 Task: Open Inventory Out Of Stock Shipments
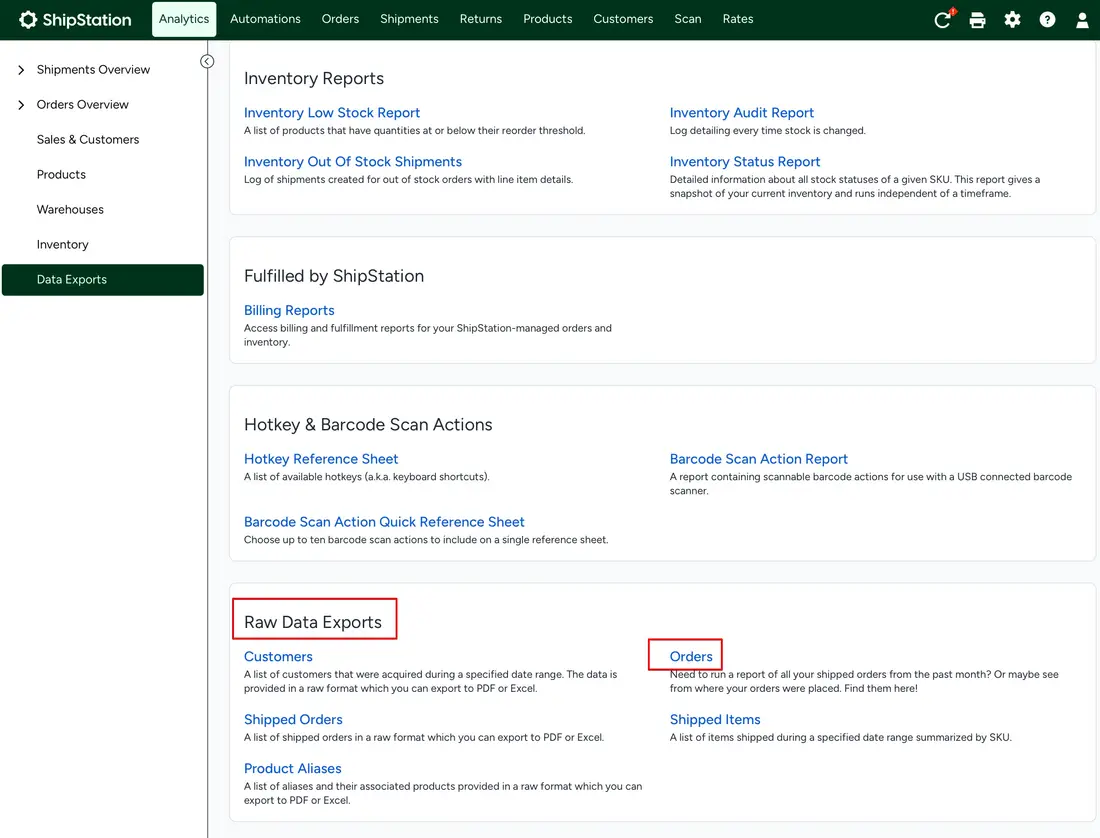tap(353, 162)
